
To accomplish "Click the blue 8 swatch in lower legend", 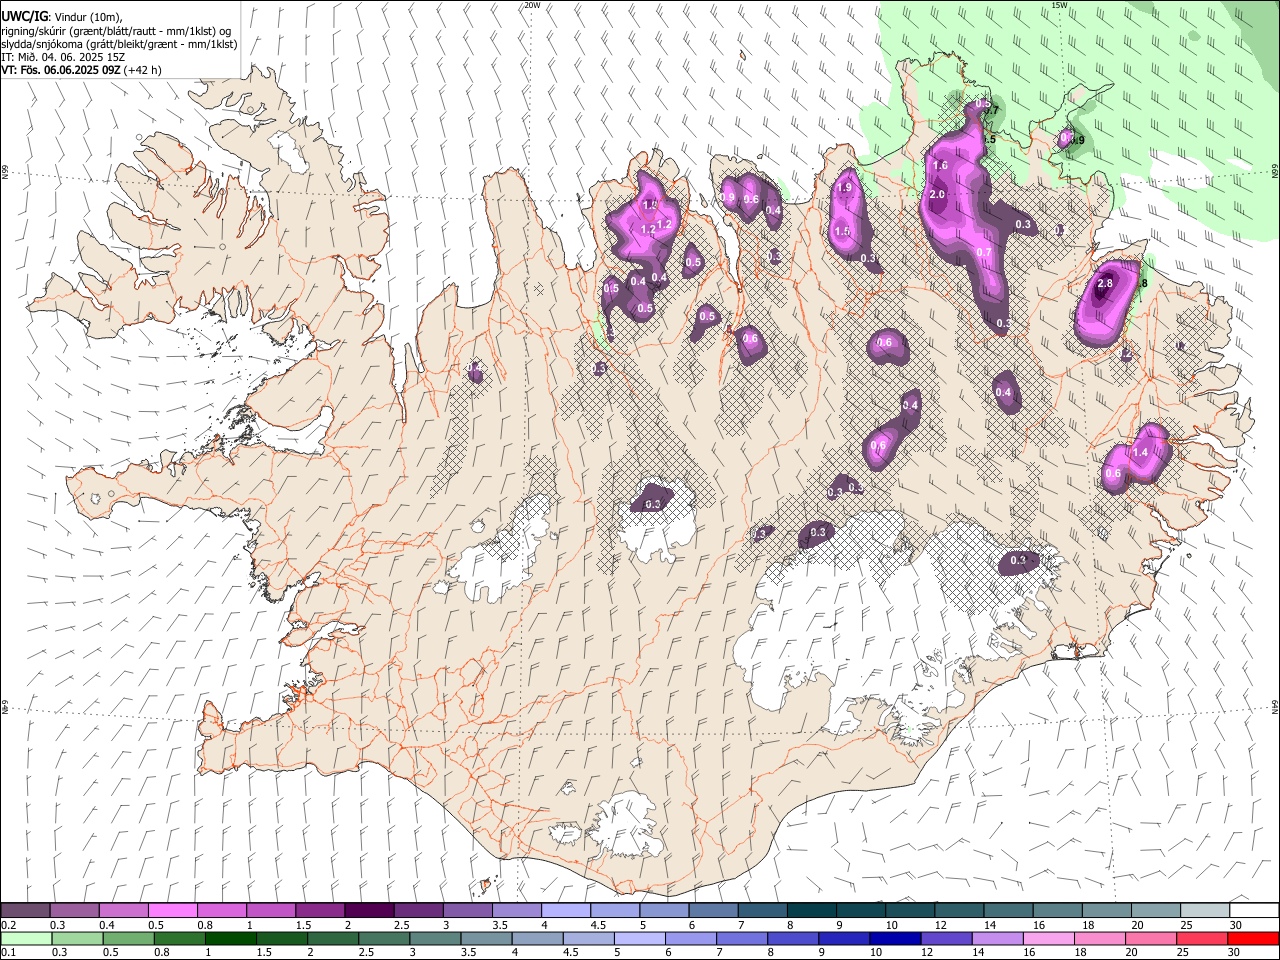I will [x=792, y=938].
